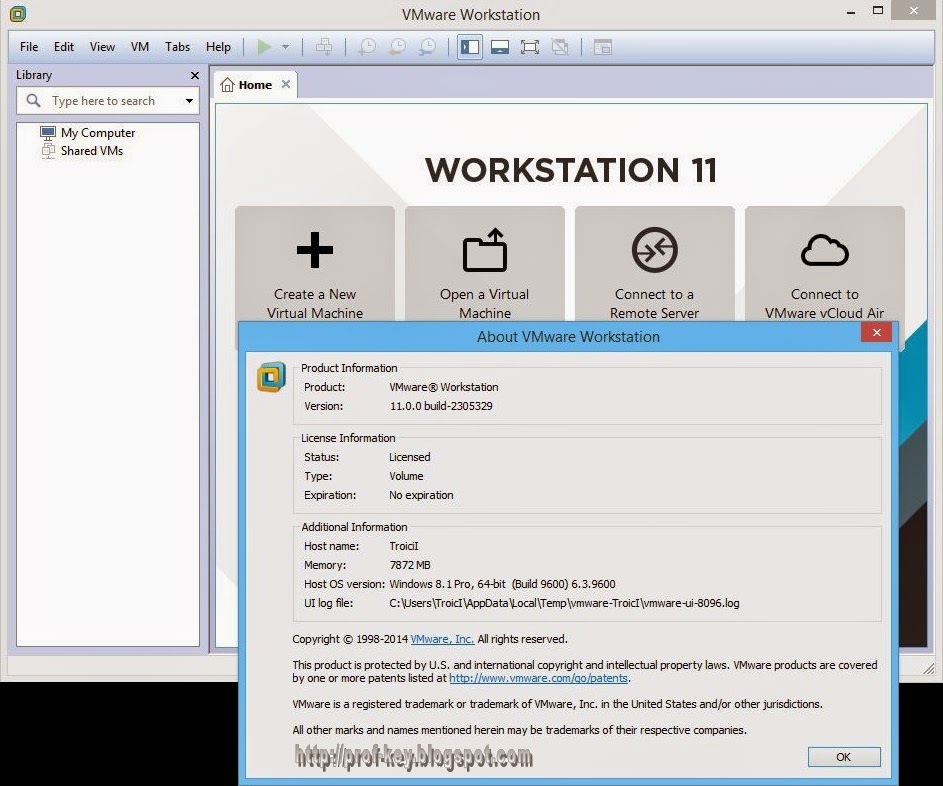This screenshot has width=943, height=786.
Task: Click the Revert to Snapshot icon
Action: (397, 47)
